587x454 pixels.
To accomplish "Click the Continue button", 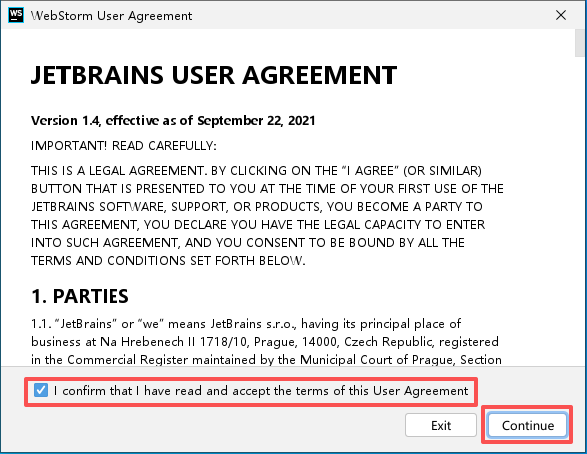I will [x=527, y=425].
